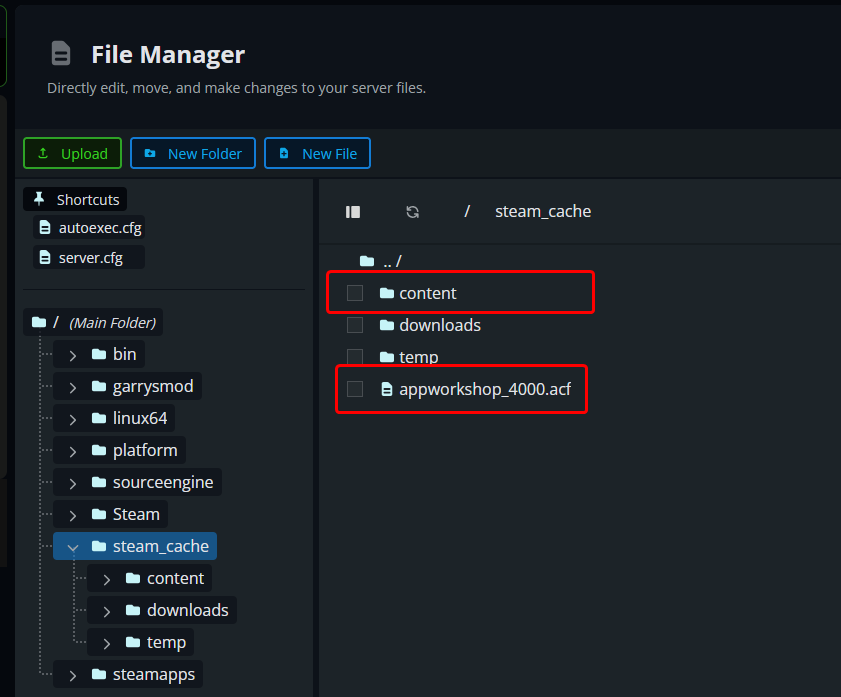The image size is (841, 697).
Task: Expand the sourceengine folder chevron
Action: (x=72, y=484)
